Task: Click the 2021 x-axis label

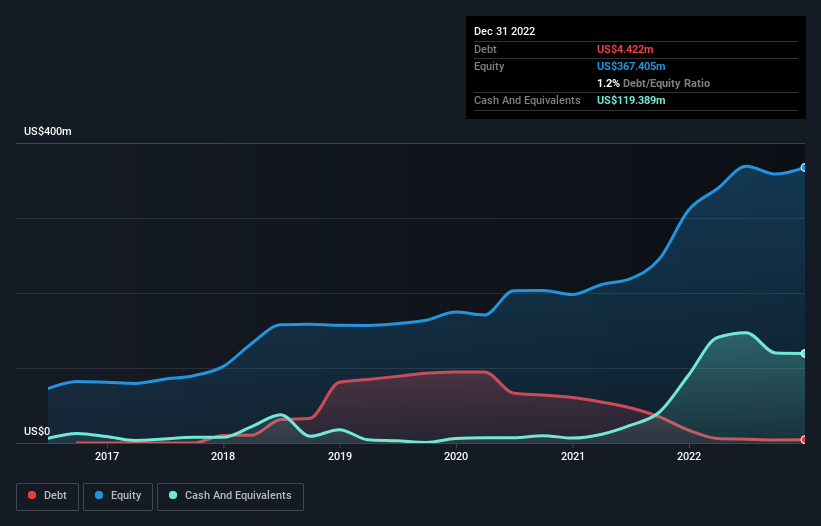Action: tap(573, 456)
